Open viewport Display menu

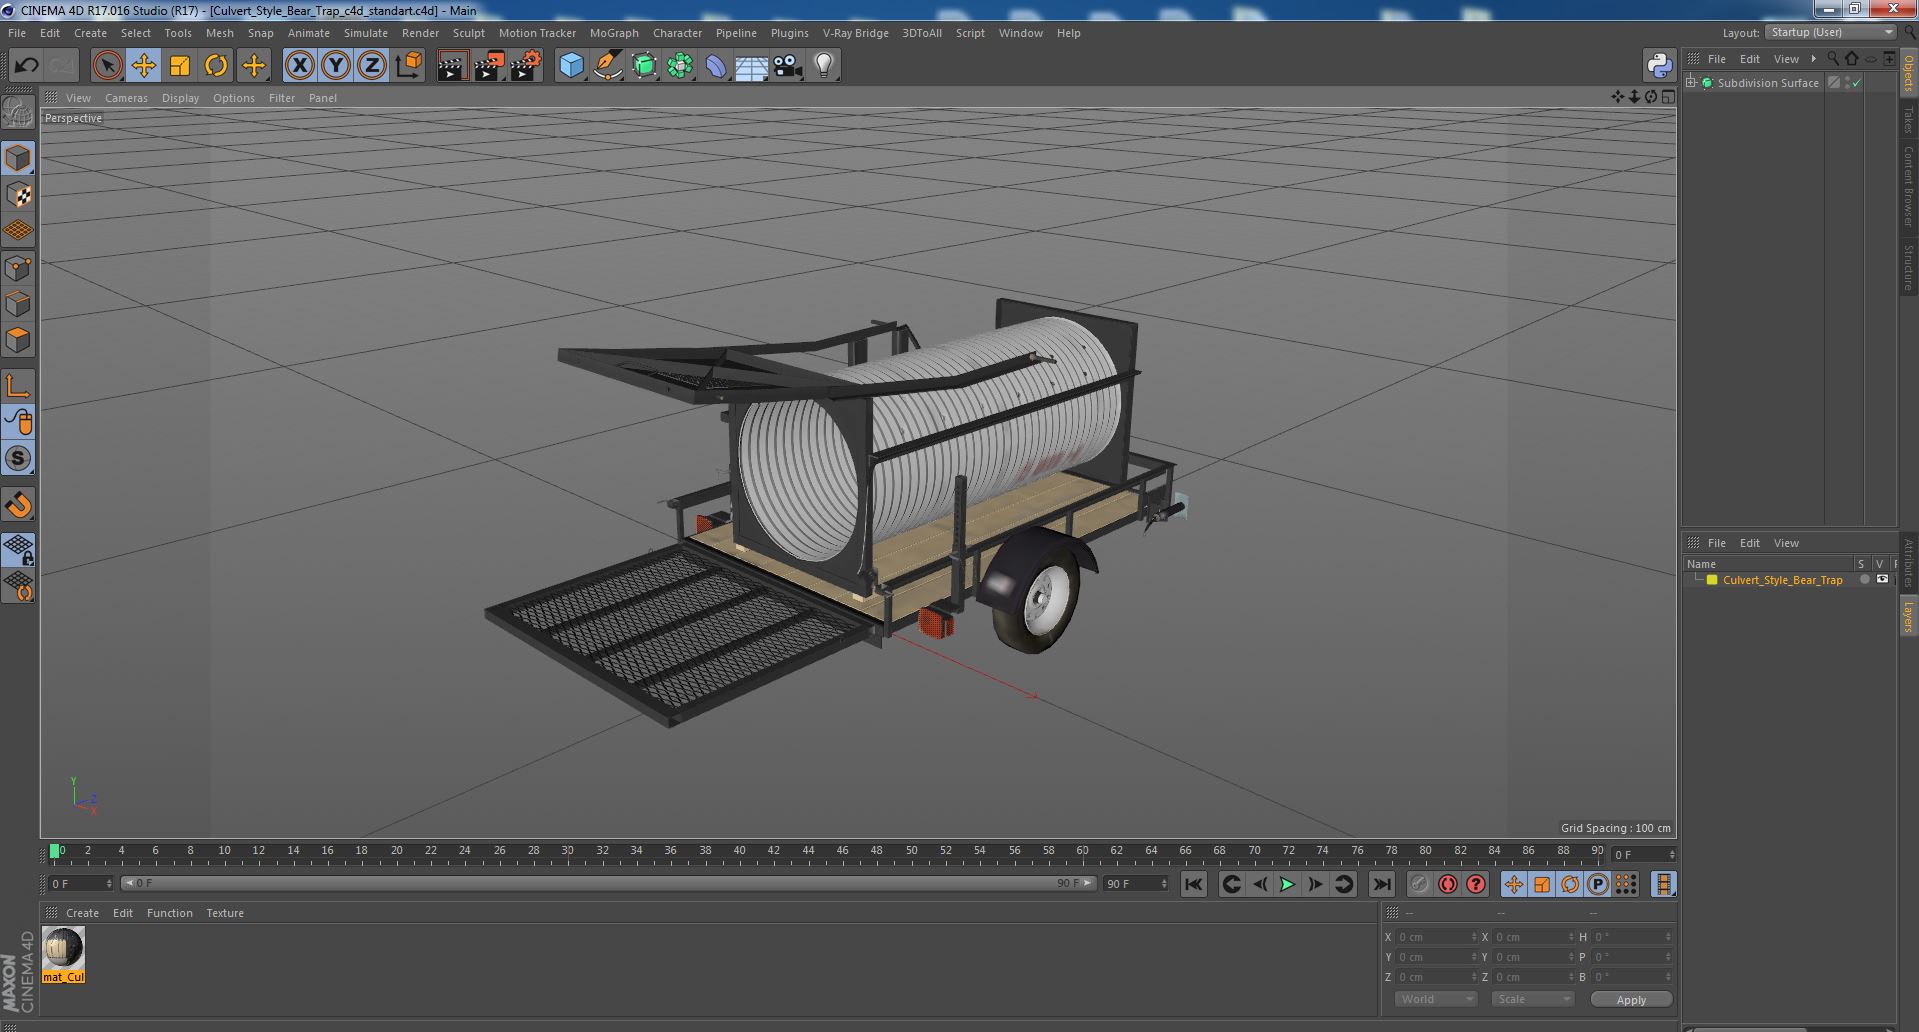[180, 98]
